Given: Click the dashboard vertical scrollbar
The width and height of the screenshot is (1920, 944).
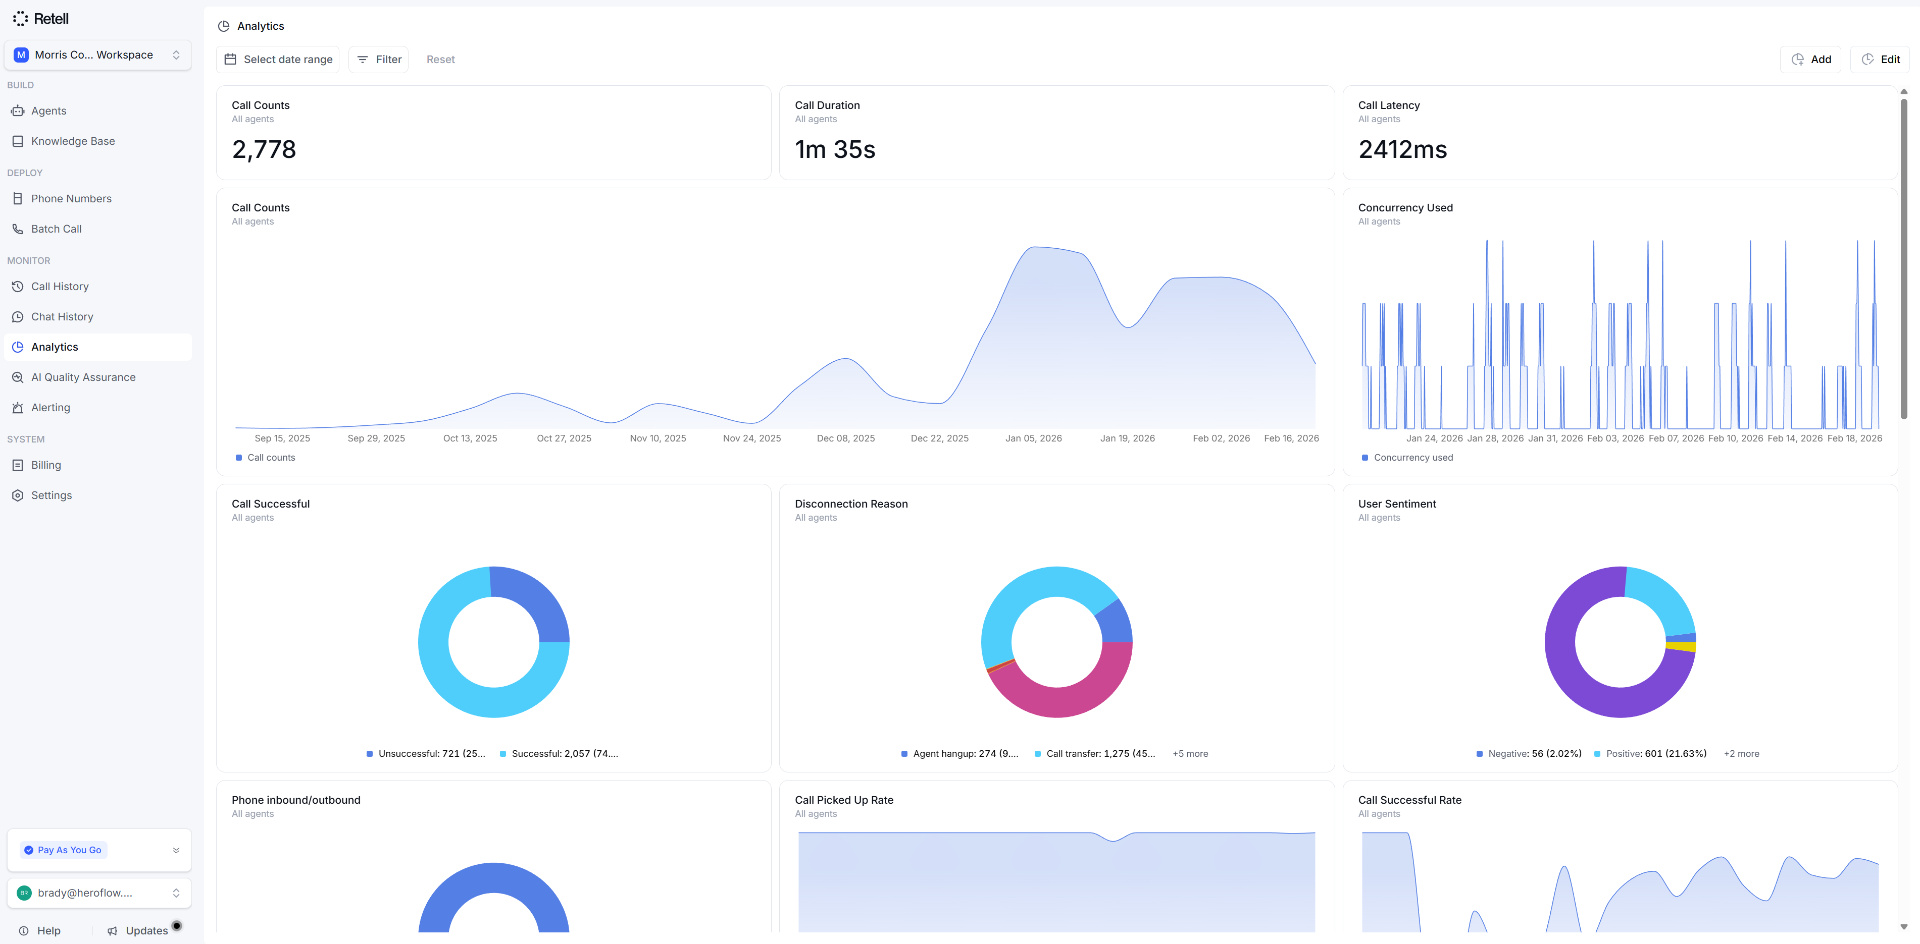Looking at the screenshot, I should (x=1904, y=258).
